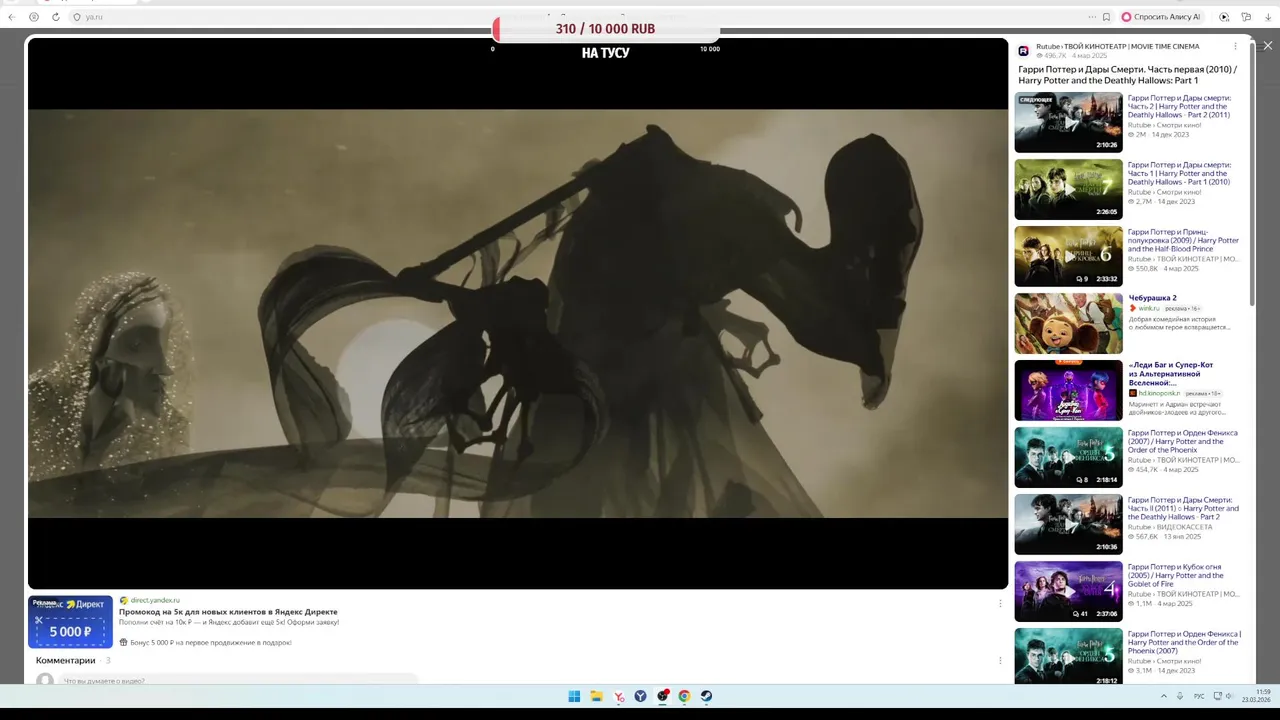Open the Леди Баг и Супер-Кот ad thumbnail
1280x720 pixels.
[x=1068, y=390]
